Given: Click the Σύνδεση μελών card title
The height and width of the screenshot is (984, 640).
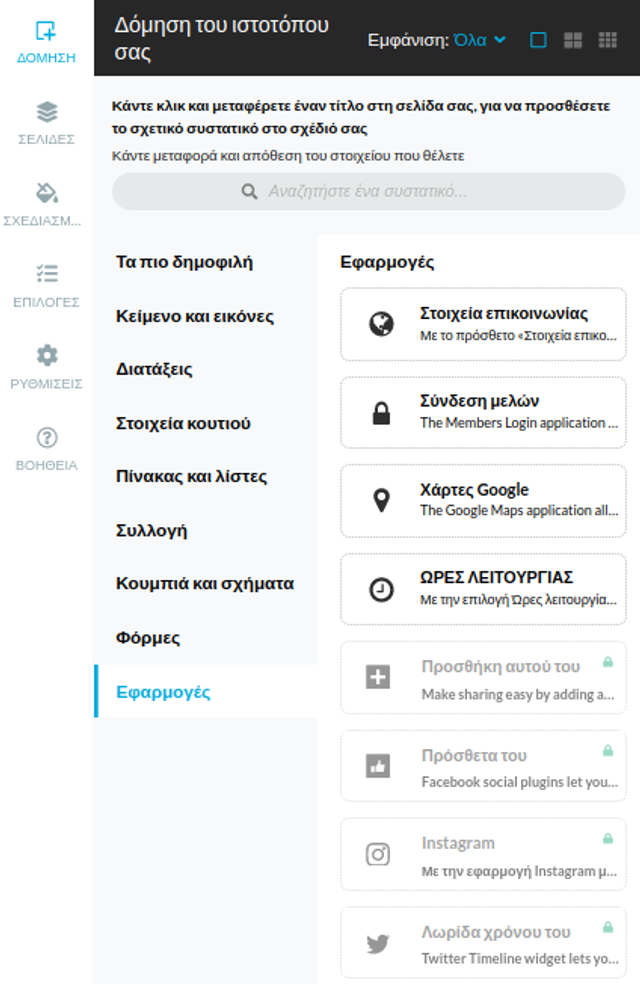Looking at the screenshot, I should [479, 401].
